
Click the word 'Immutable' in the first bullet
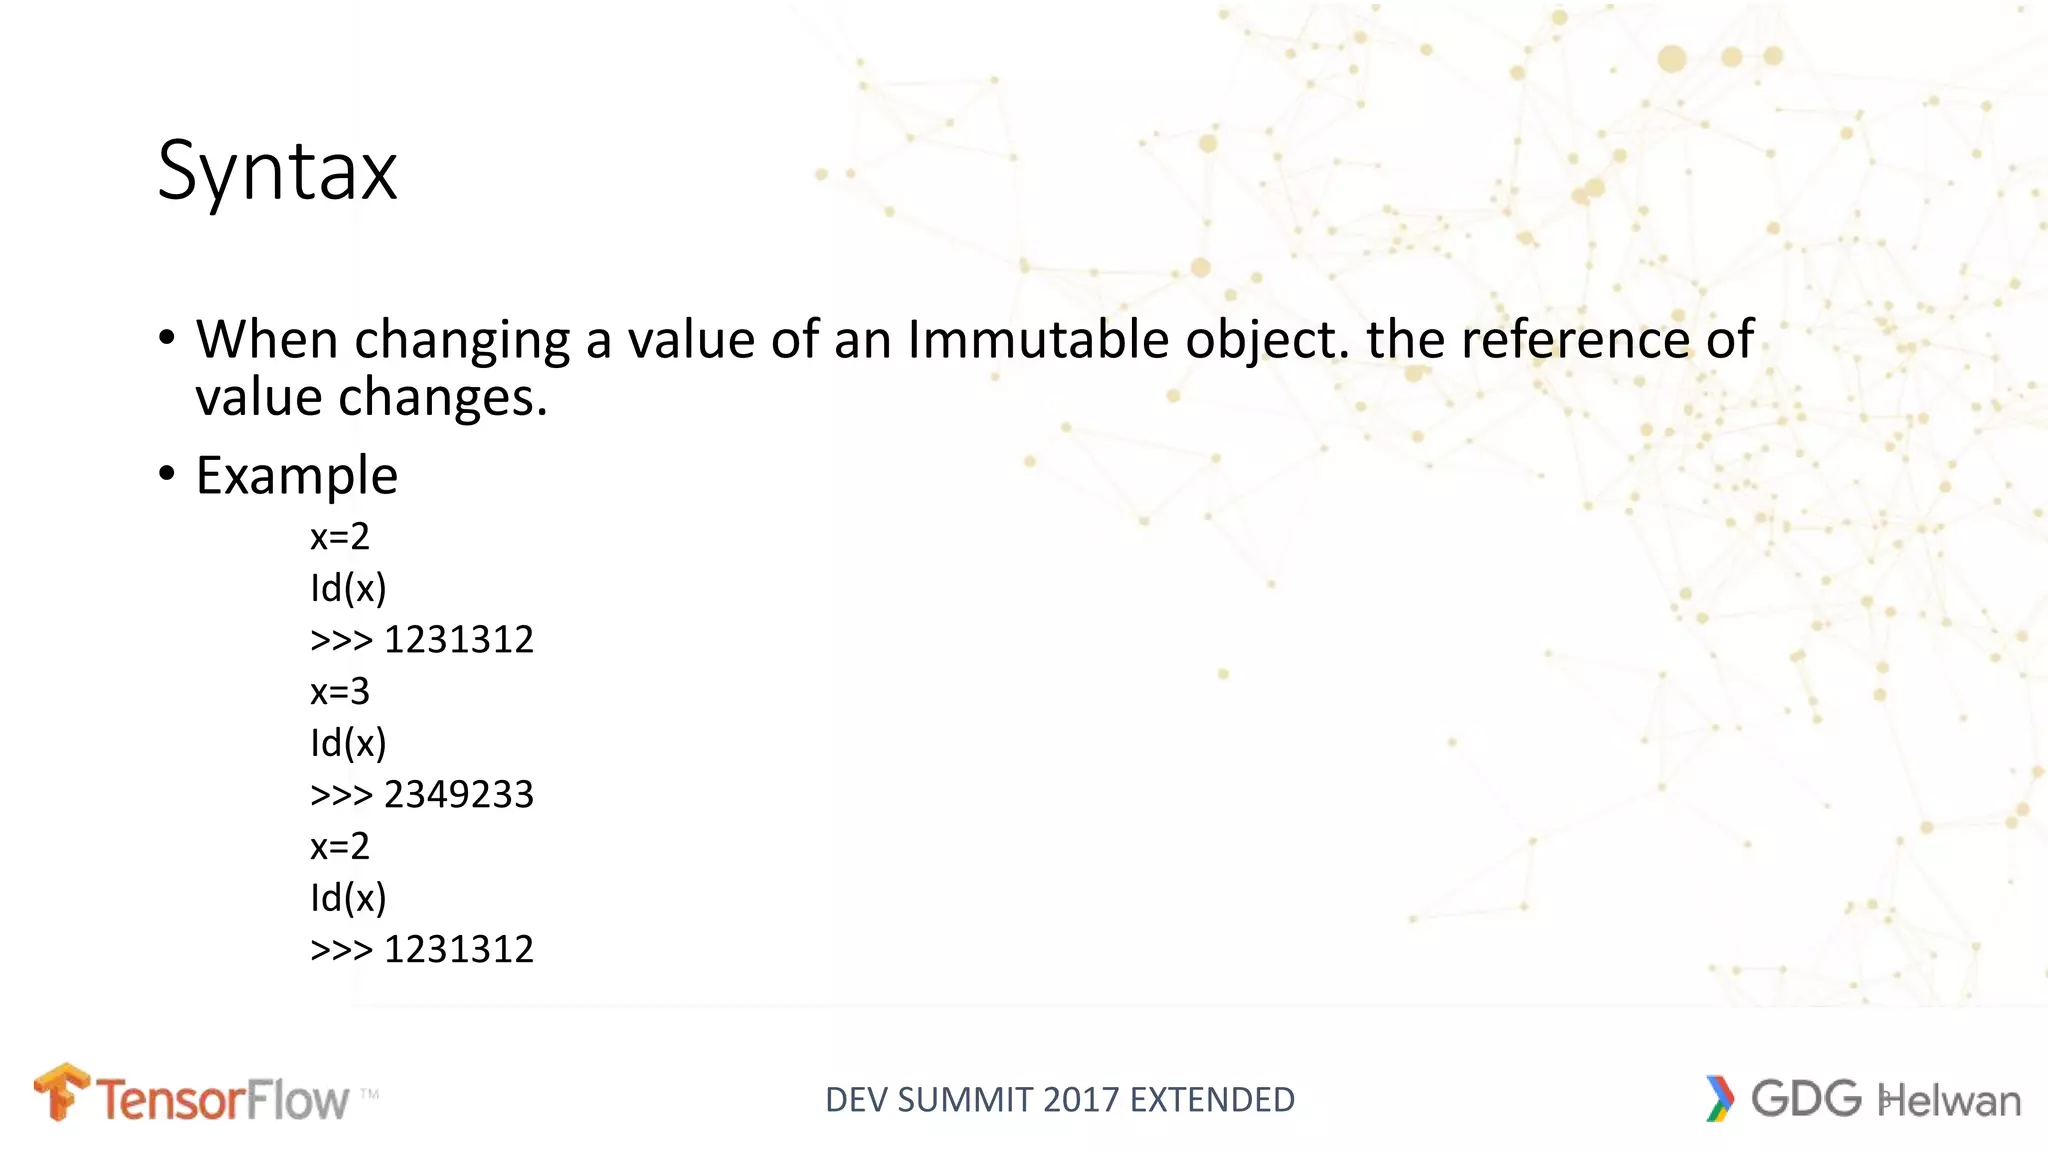click(1037, 339)
